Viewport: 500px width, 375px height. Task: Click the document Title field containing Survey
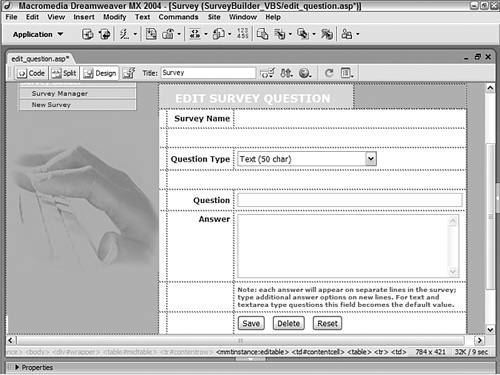208,73
